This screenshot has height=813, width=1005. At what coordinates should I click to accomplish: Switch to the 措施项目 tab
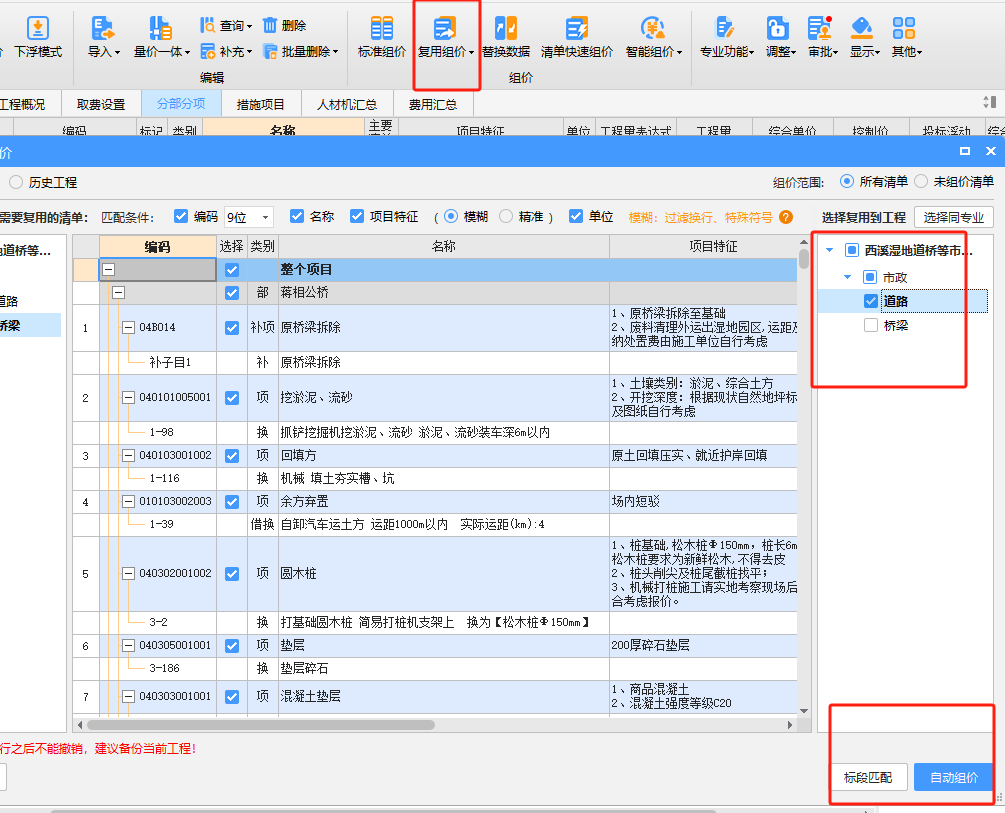coord(260,104)
